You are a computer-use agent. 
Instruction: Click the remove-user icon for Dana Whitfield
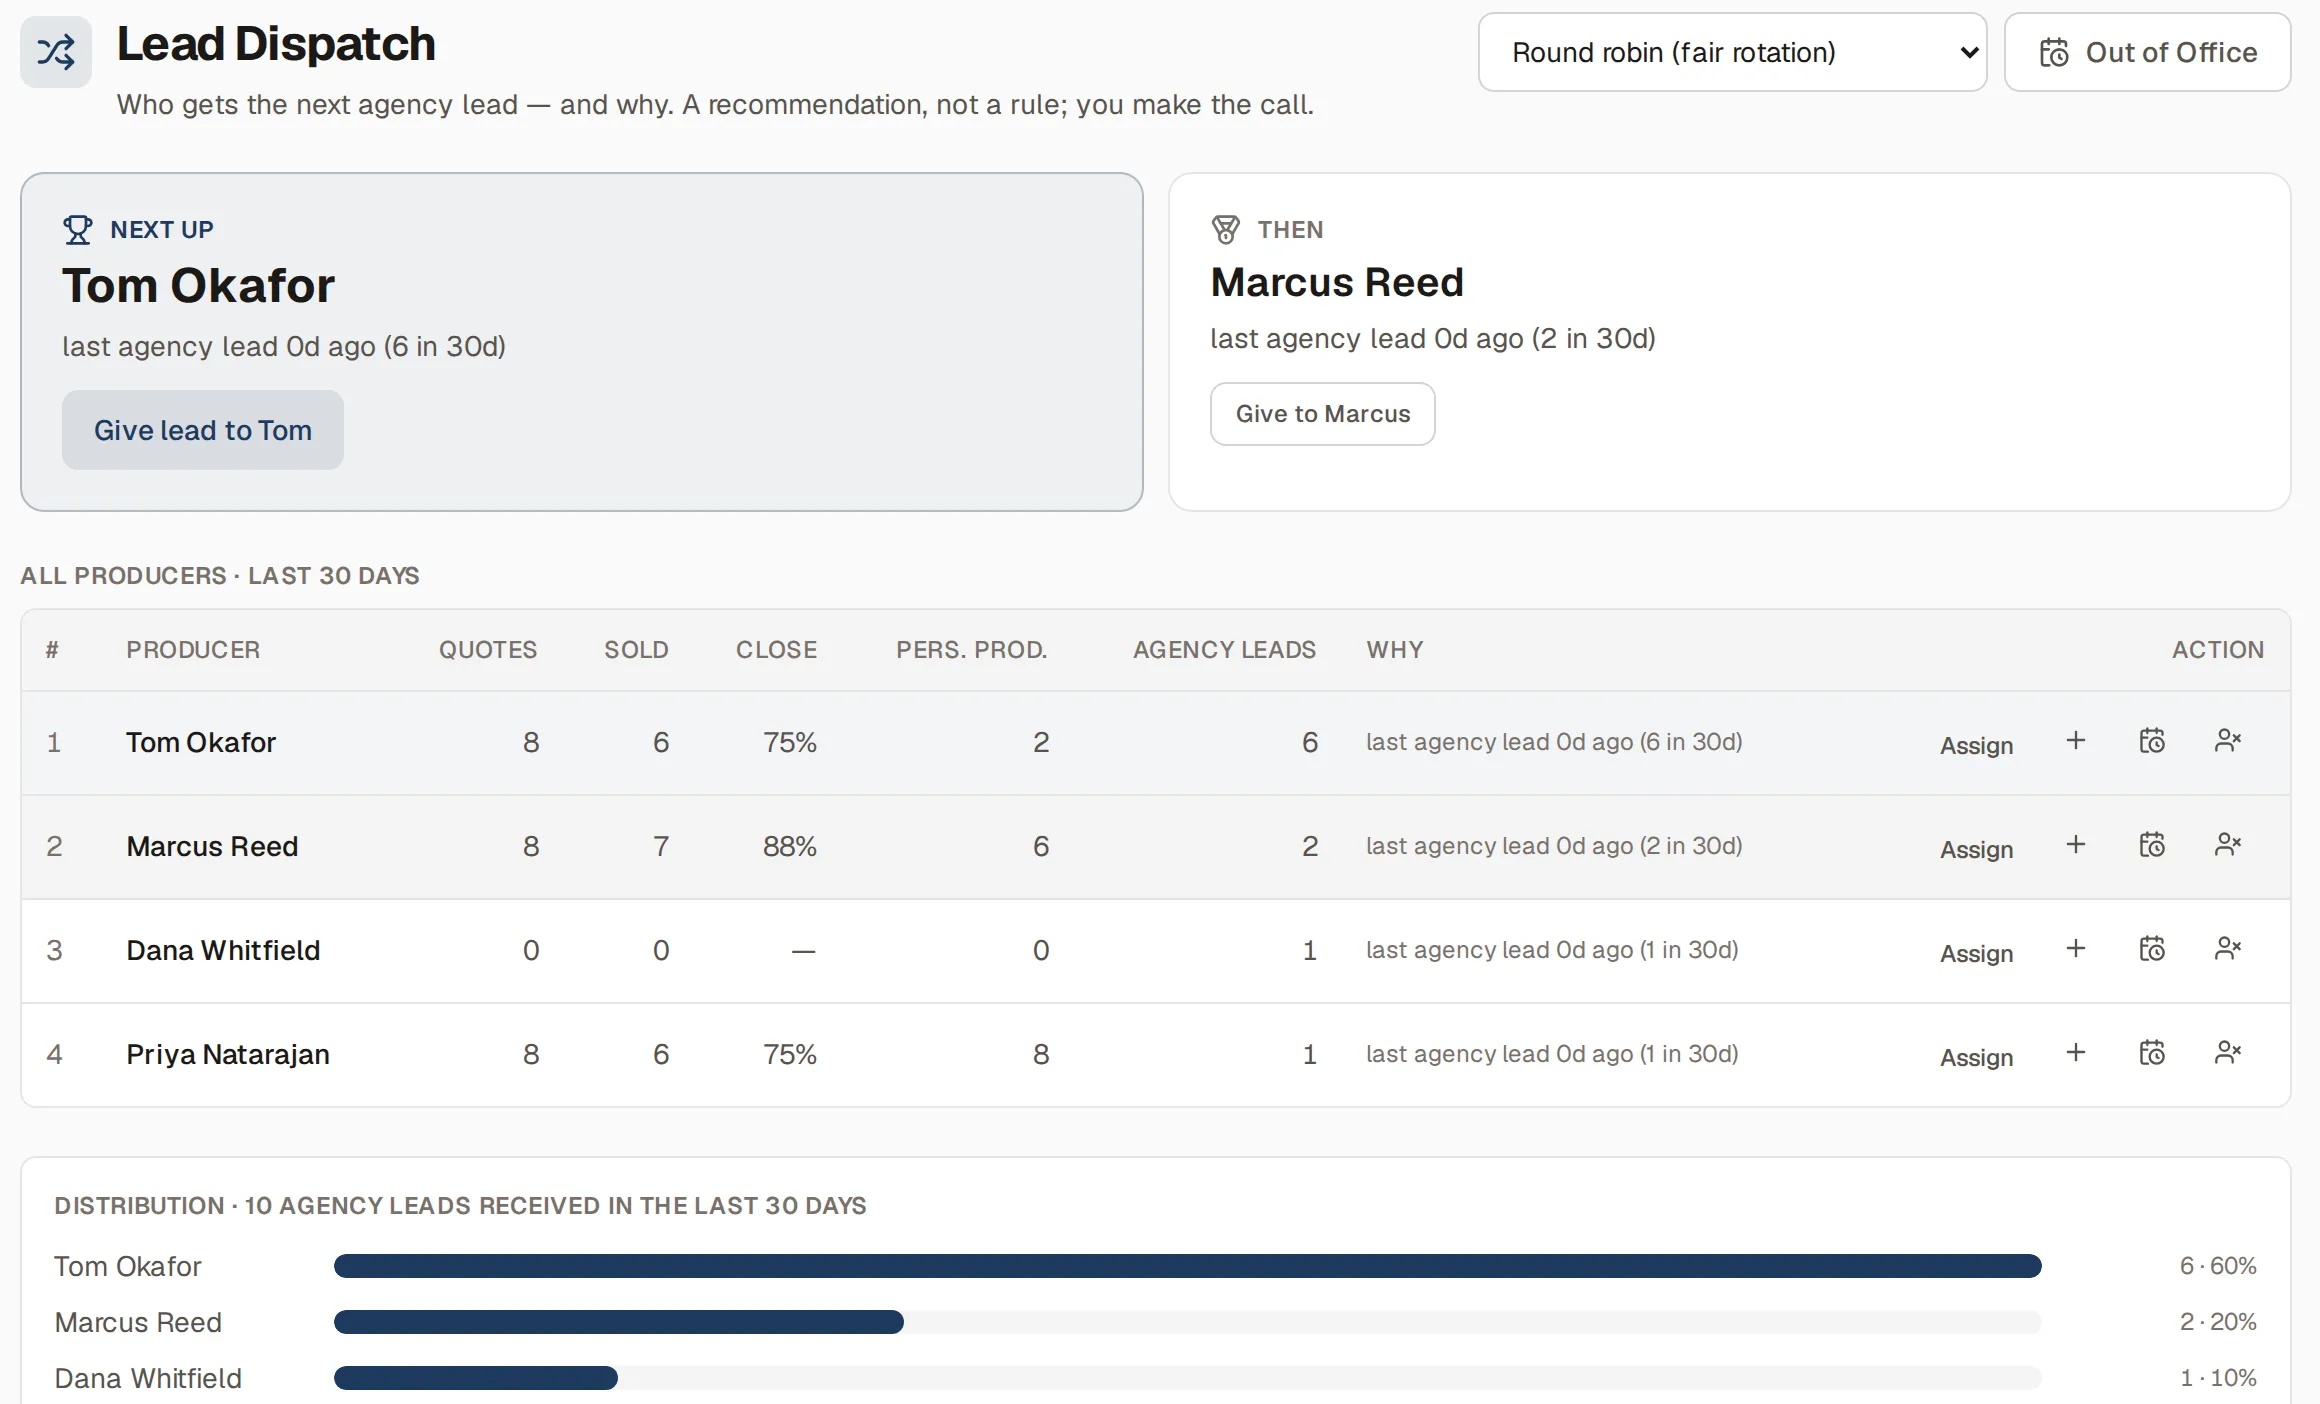[x=2228, y=949]
